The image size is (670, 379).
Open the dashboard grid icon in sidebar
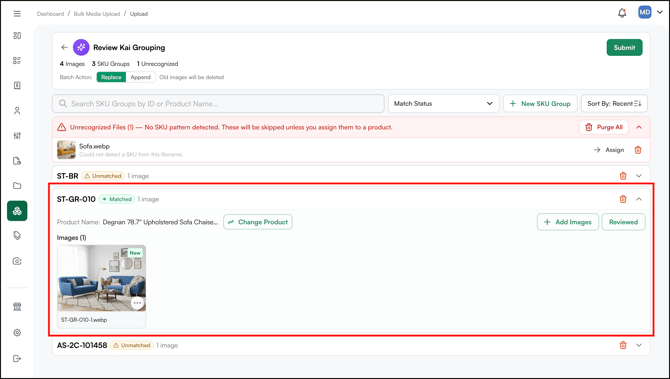point(17,35)
